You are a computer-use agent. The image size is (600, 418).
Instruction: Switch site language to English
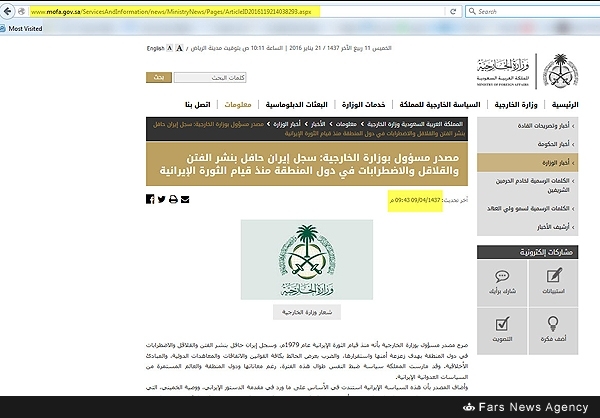pos(155,48)
